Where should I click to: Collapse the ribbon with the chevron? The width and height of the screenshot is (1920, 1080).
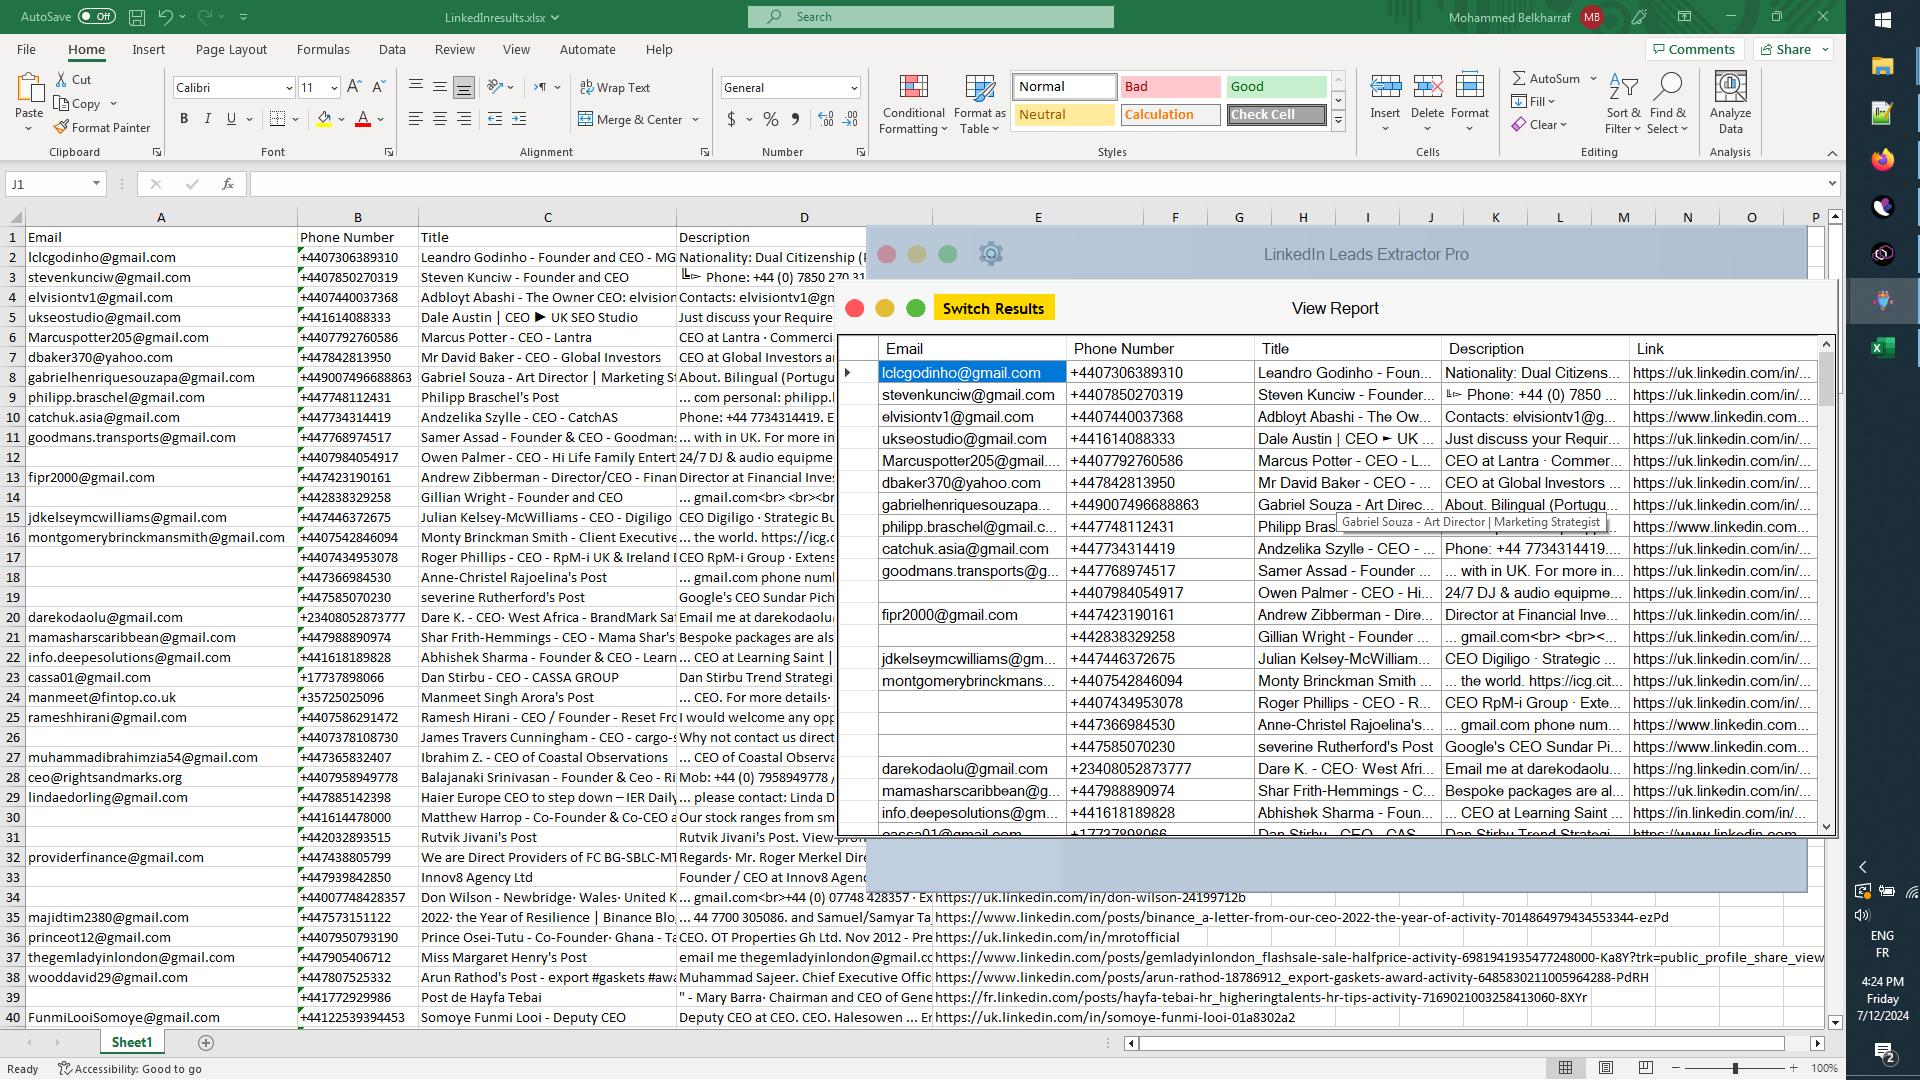[x=1832, y=153]
